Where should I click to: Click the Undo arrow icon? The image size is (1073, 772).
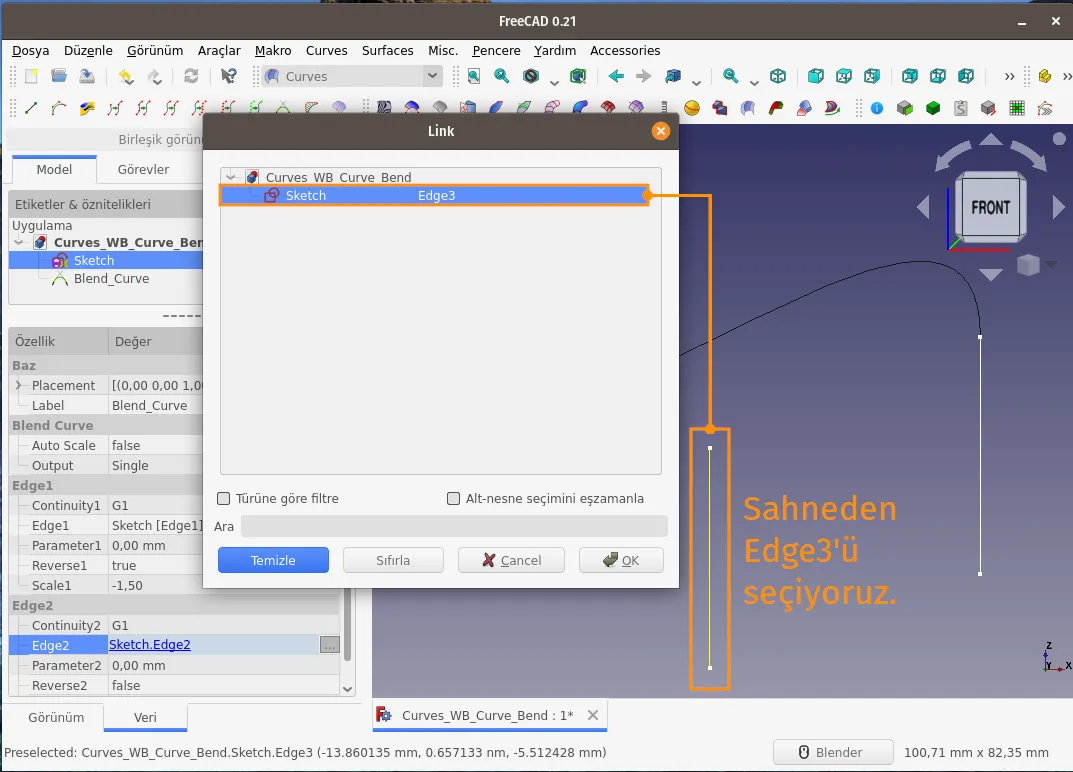coord(126,76)
